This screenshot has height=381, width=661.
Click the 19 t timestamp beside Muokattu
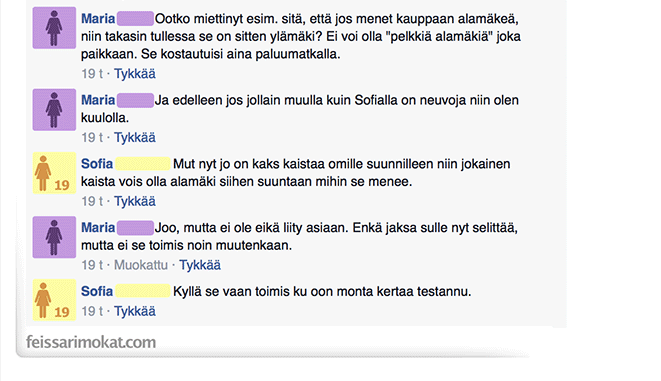[x=92, y=265]
